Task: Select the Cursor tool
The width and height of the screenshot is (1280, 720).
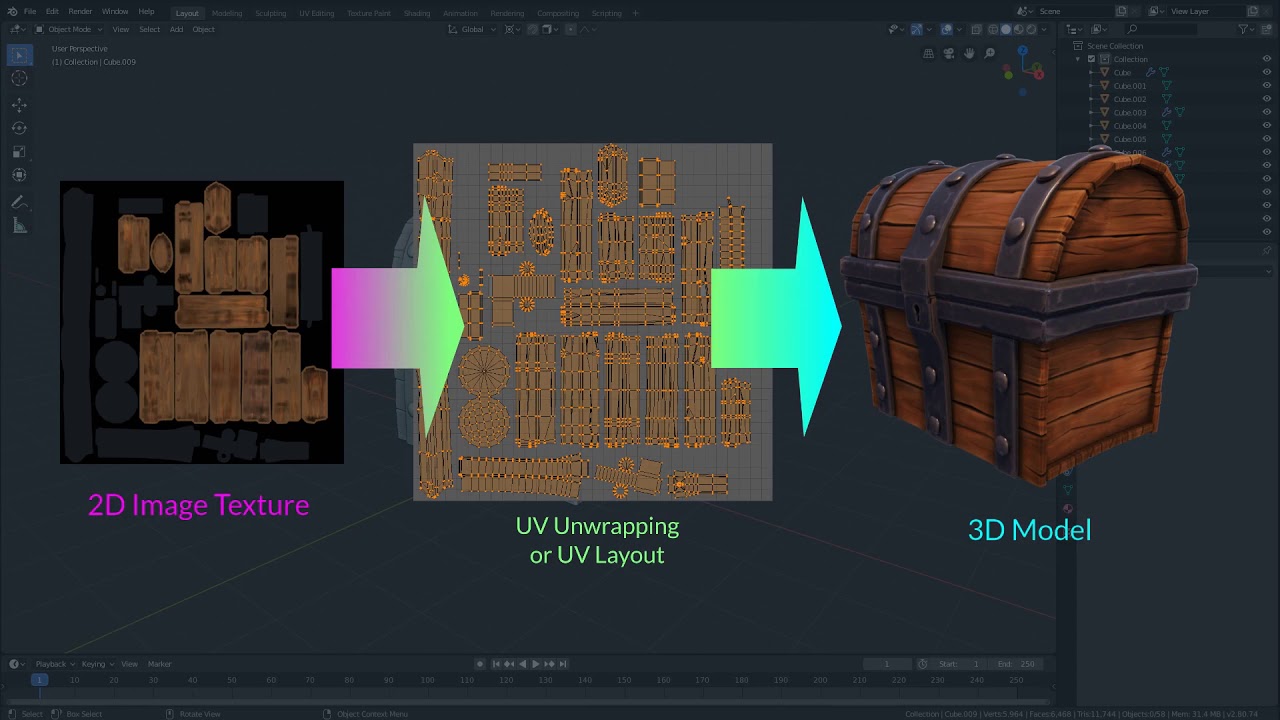Action: coord(19,79)
